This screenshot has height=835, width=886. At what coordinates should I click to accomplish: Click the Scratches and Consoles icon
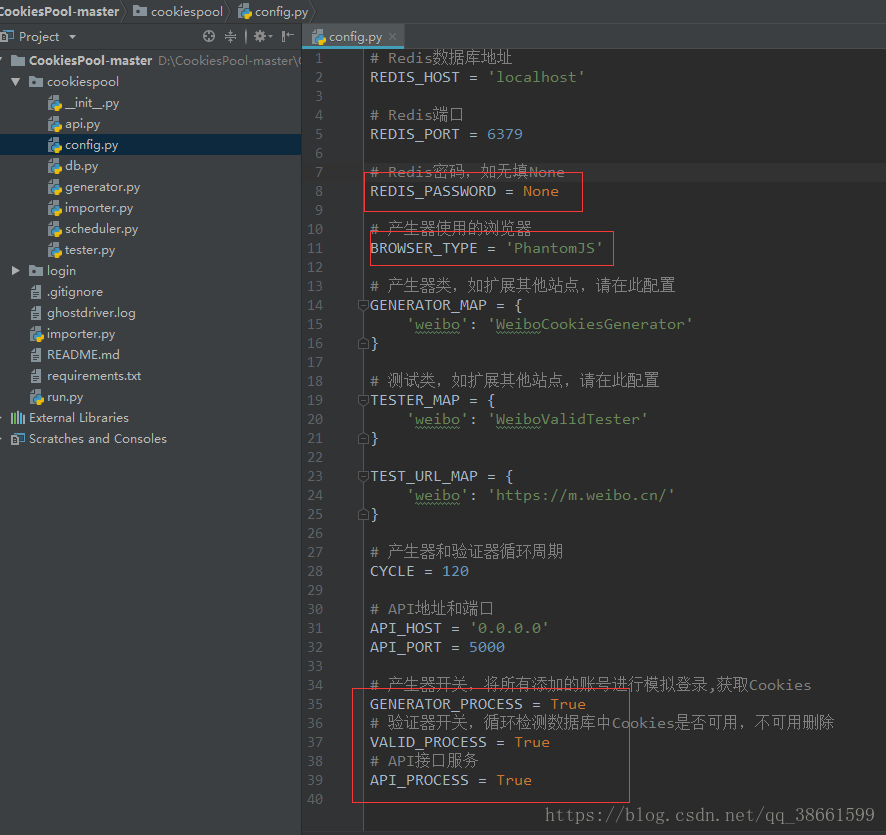(18, 438)
